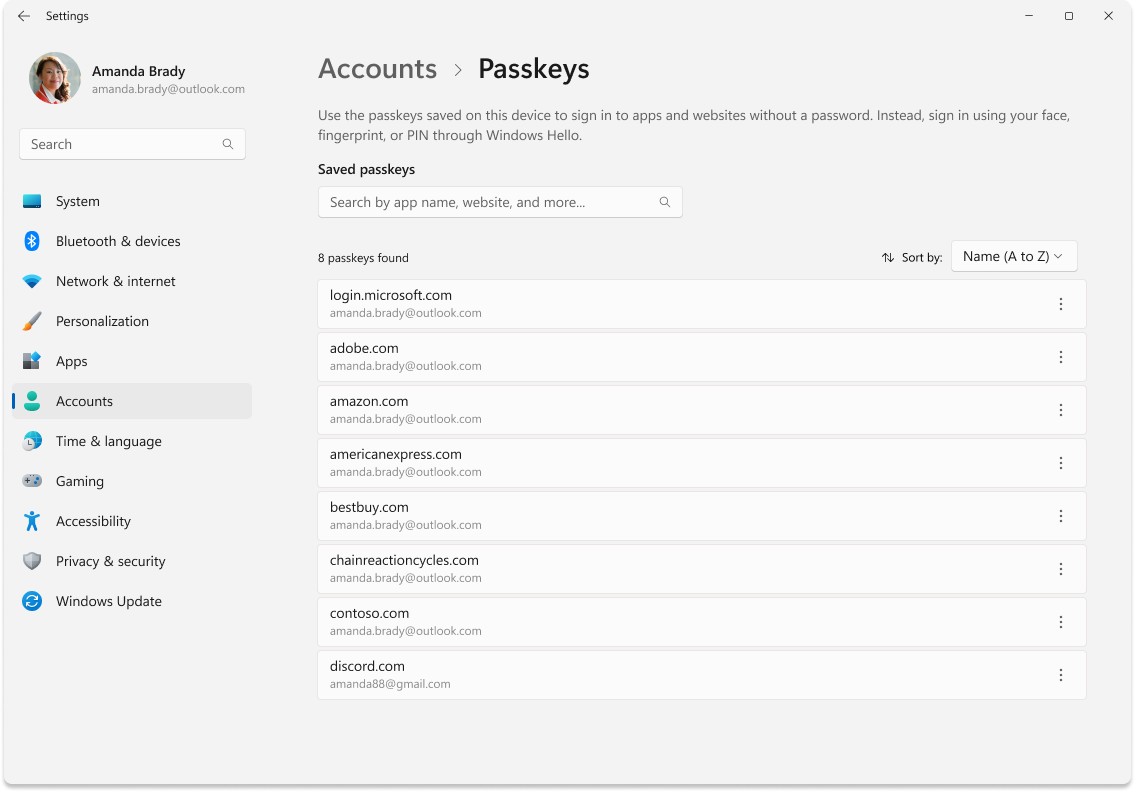
Task: Click the Amanda Brady profile picture
Action: tap(55, 77)
